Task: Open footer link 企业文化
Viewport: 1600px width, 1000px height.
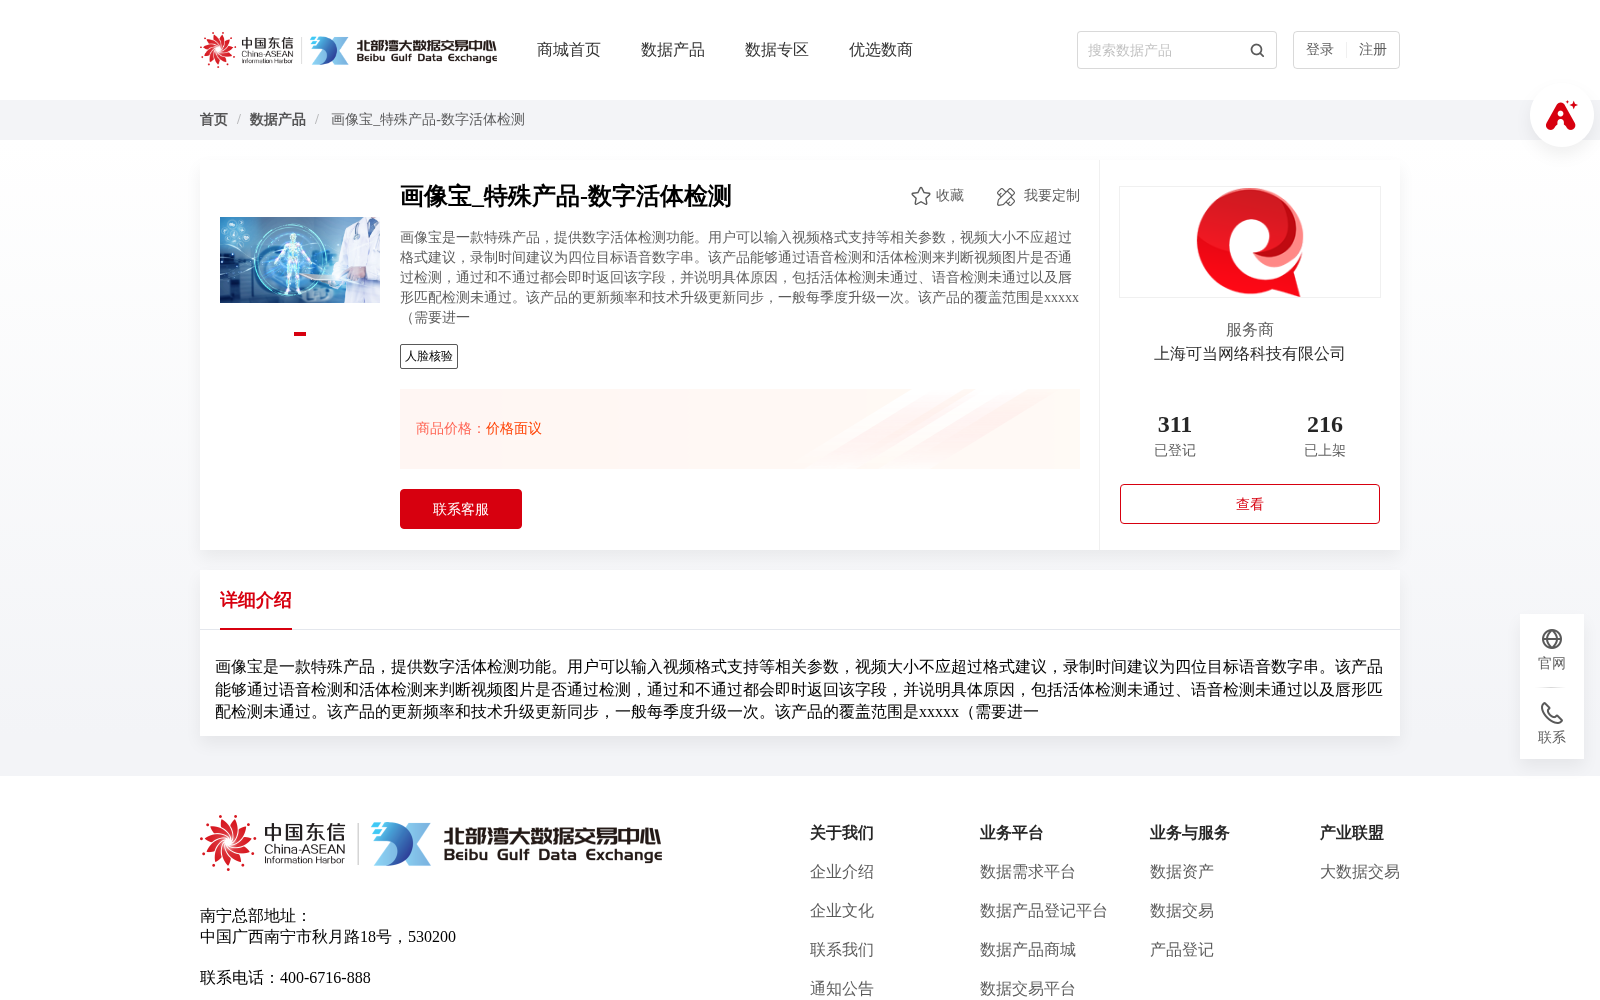Action: pos(842,911)
